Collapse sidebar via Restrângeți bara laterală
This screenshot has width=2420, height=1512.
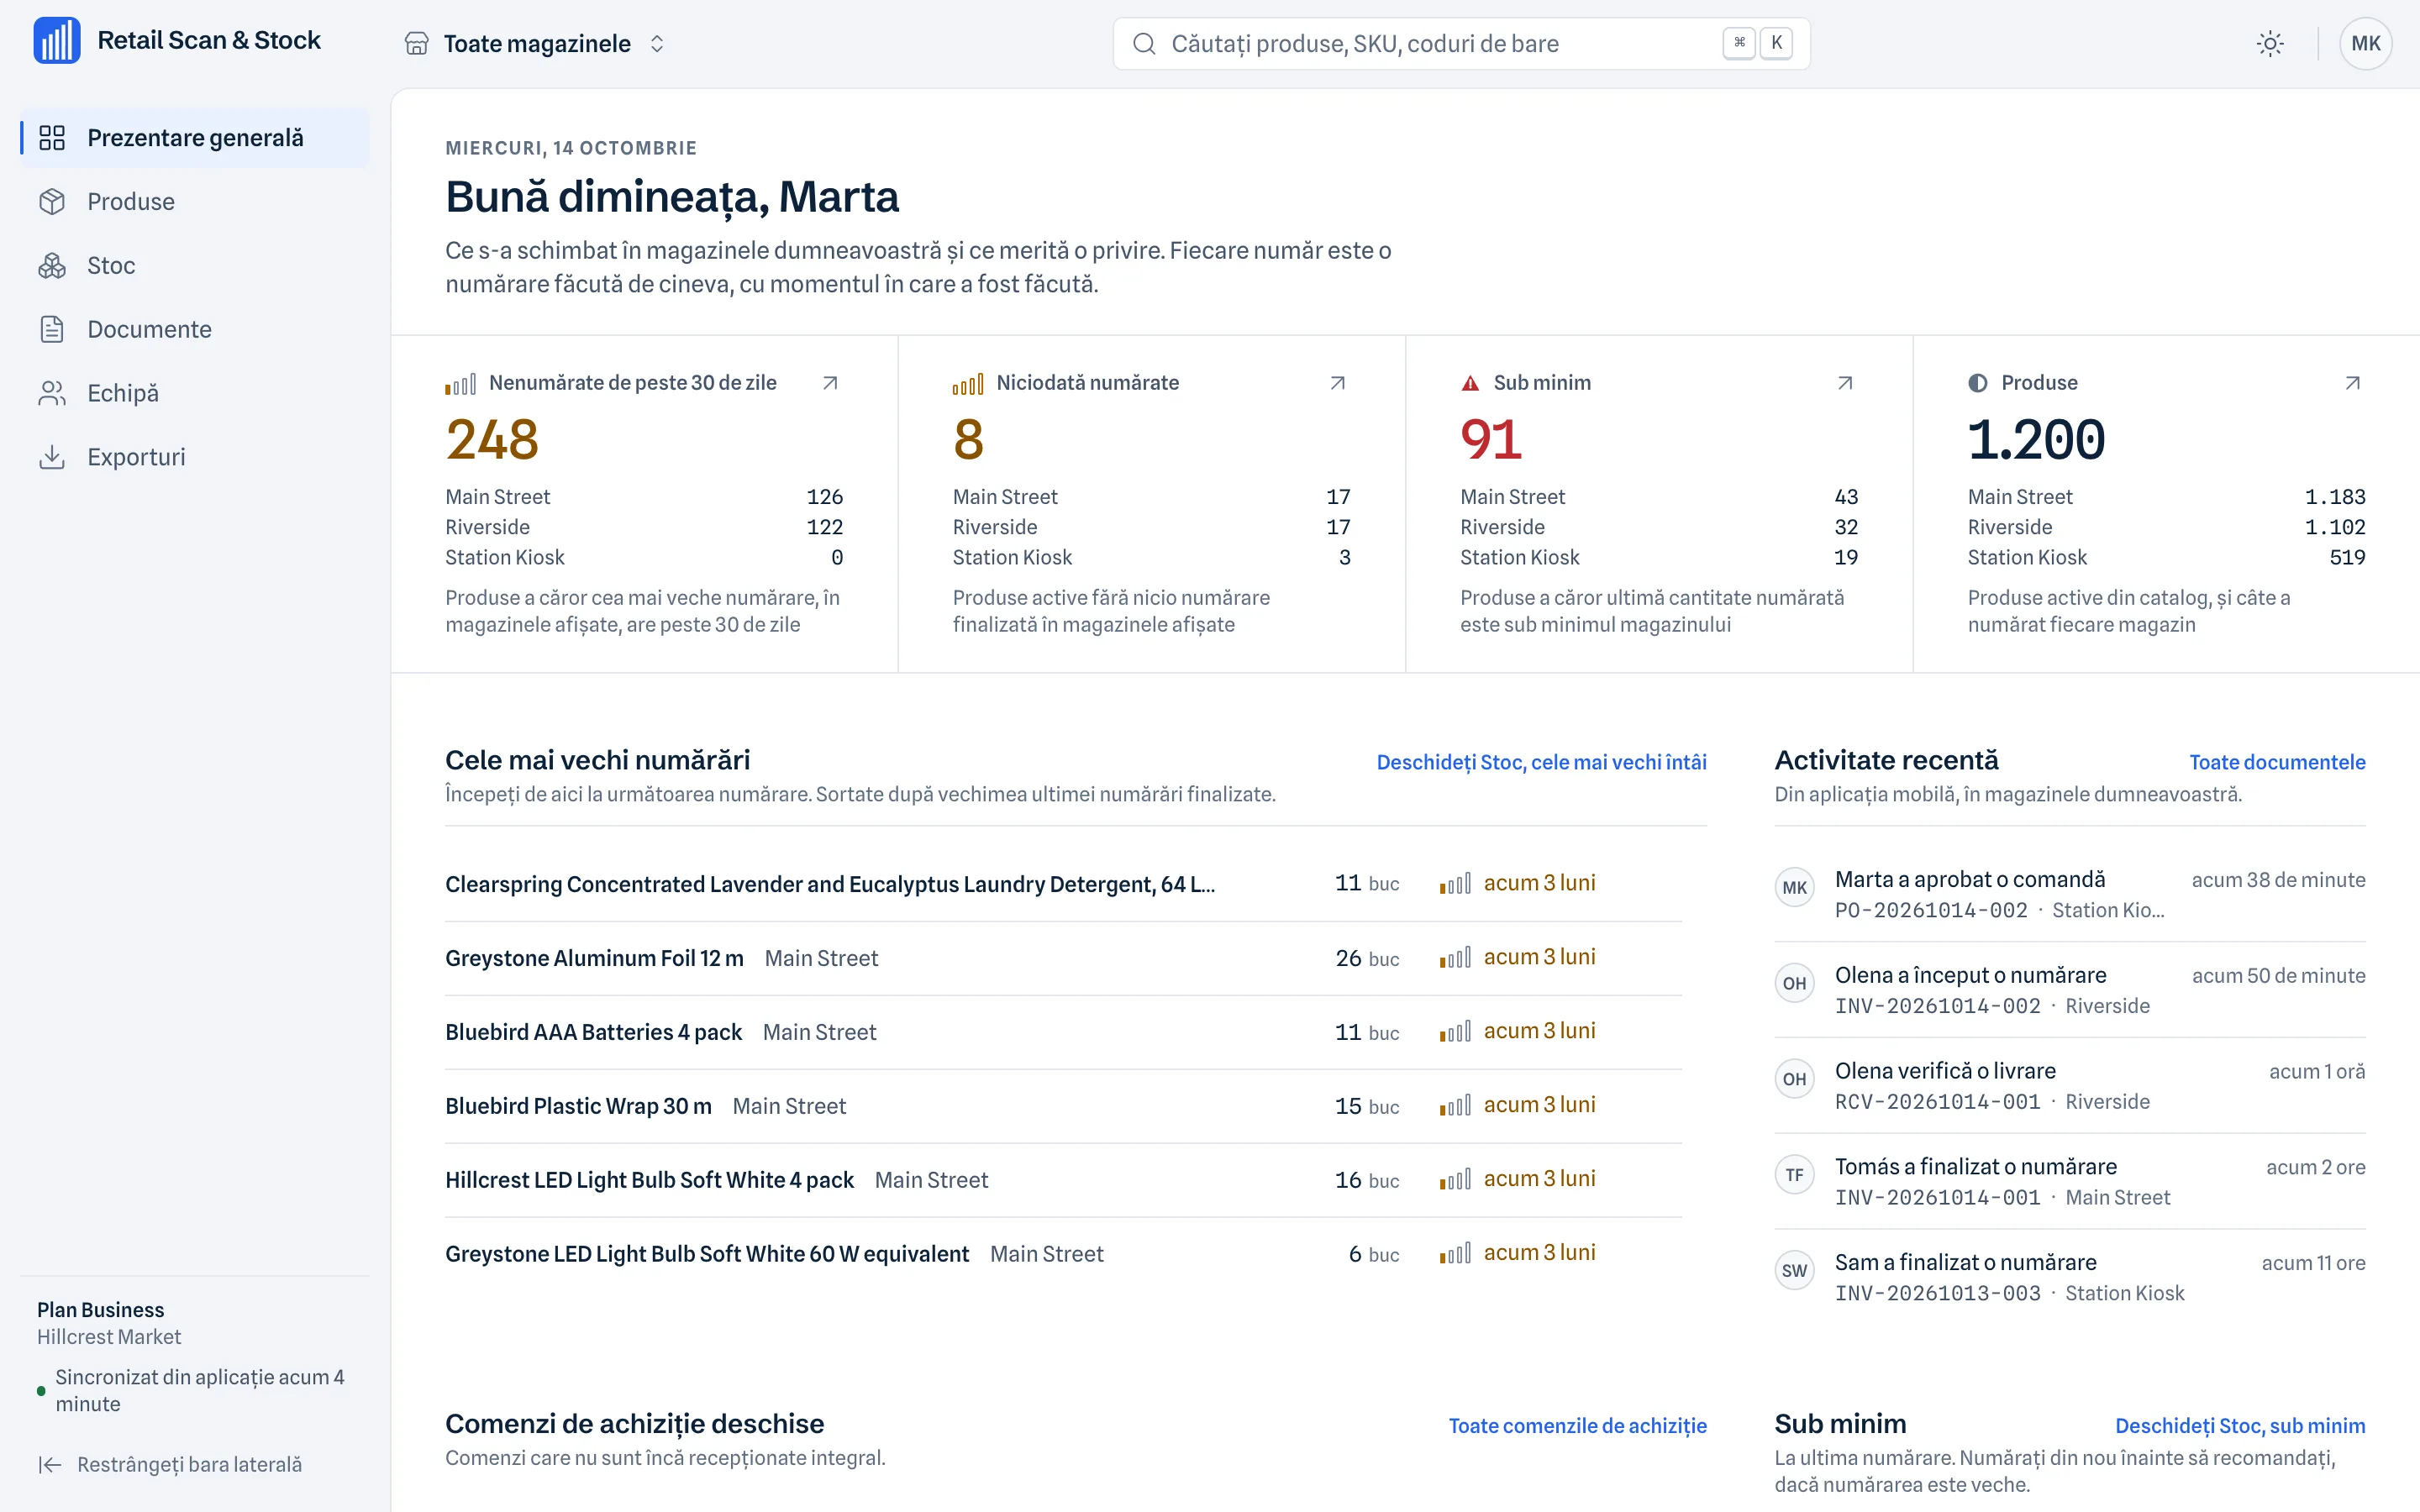tap(170, 1465)
